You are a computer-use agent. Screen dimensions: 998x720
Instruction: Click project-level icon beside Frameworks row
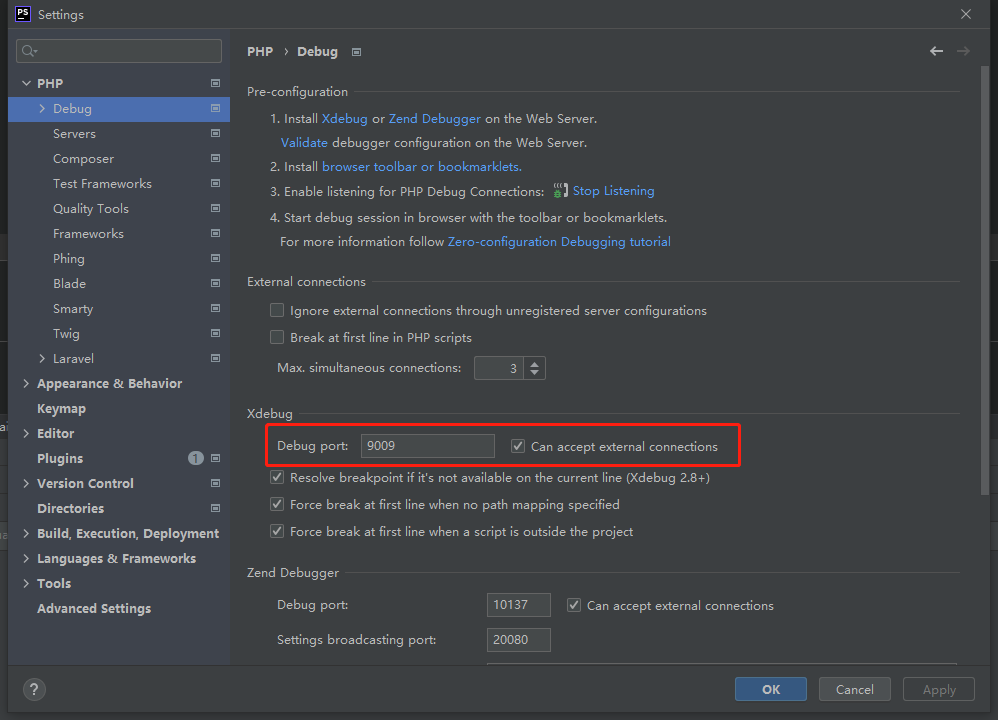[x=215, y=233]
